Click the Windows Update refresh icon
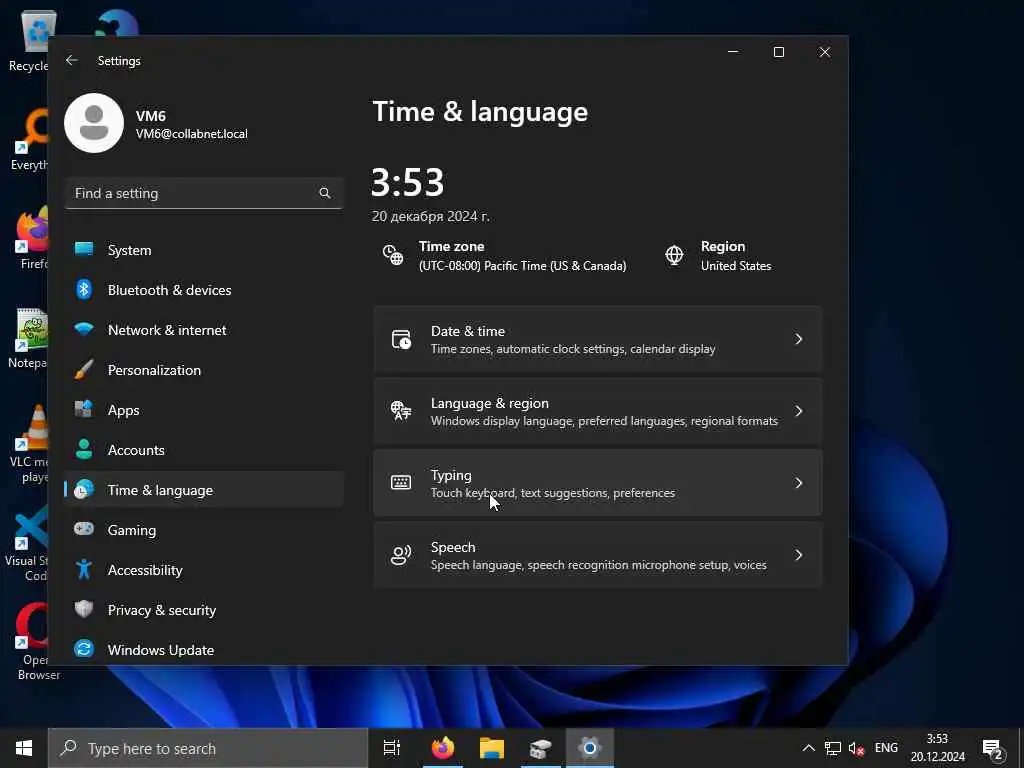 [x=84, y=649]
